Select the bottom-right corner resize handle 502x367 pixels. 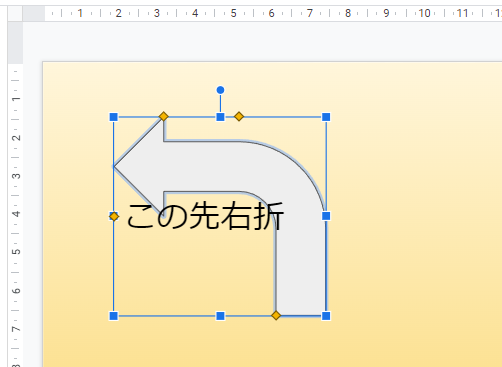326,316
